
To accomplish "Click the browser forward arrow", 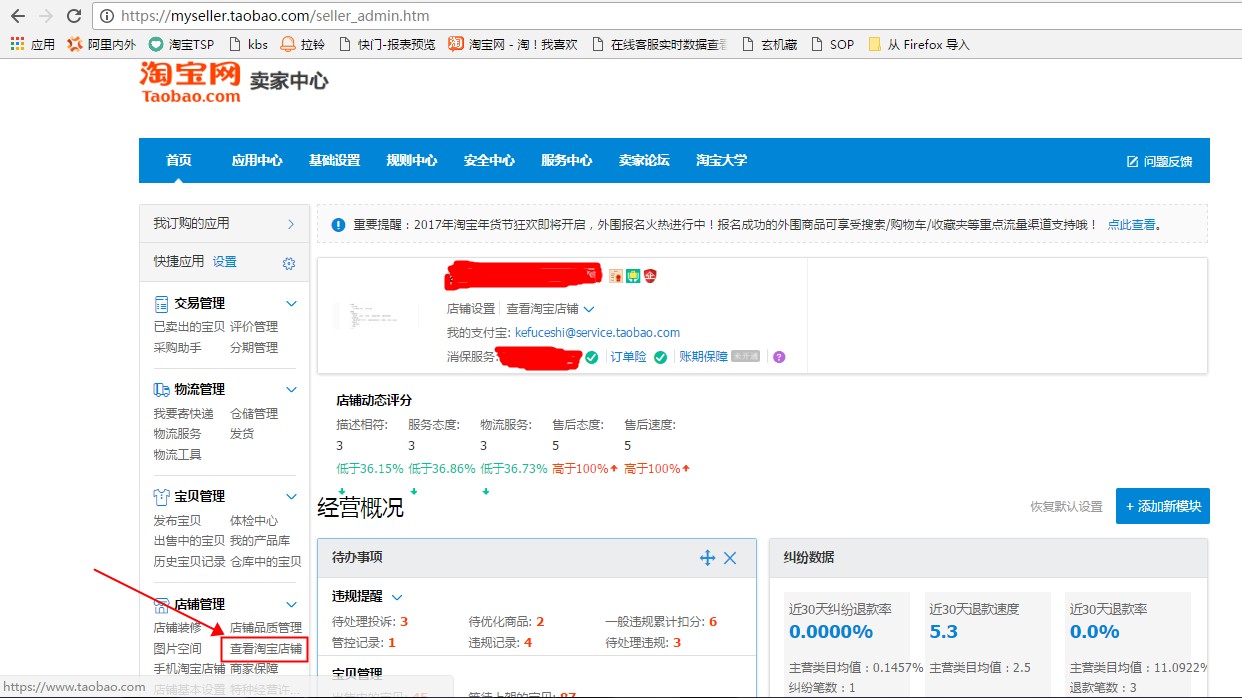I will 46,16.
